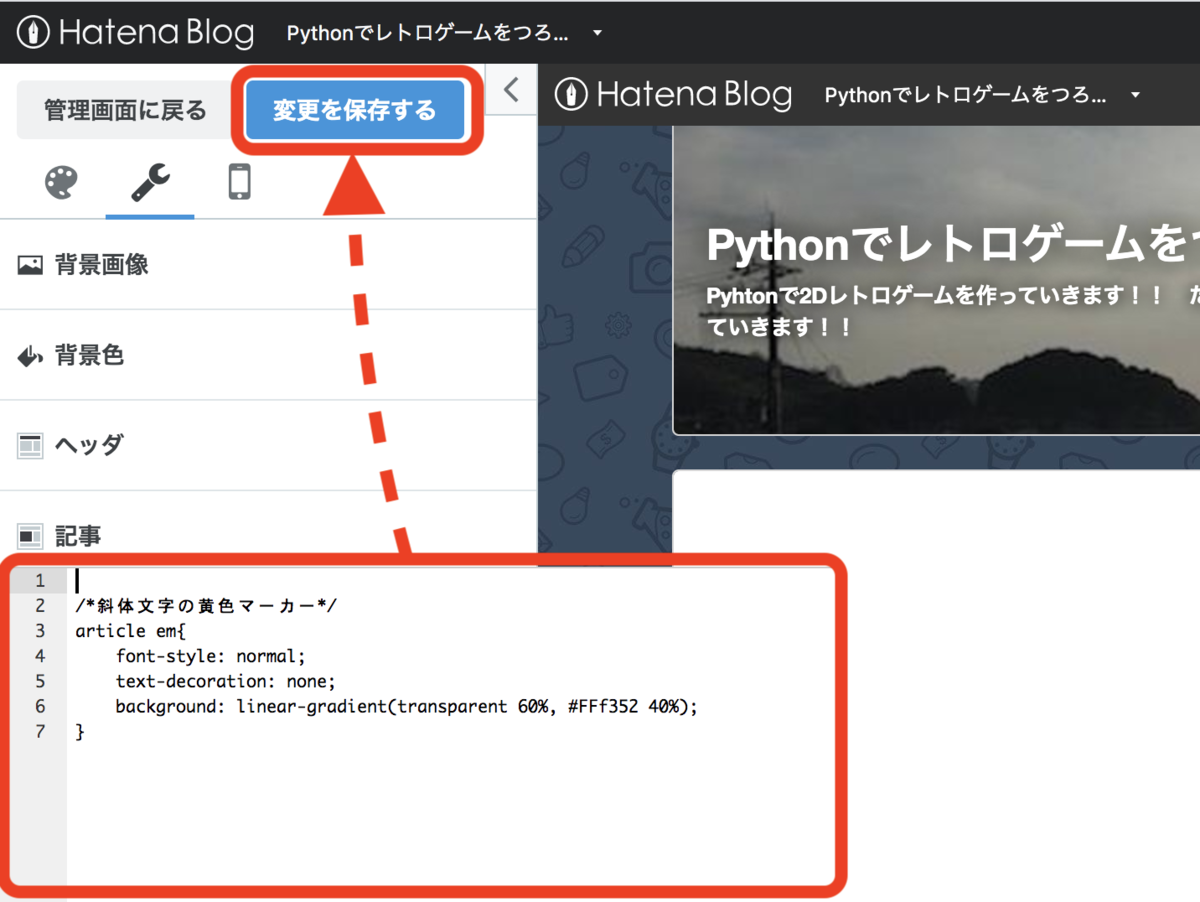The height and width of the screenshot is (902, 1200).
Task: Open the wrench customize tab icon
Action: click(x=149, y=182)
